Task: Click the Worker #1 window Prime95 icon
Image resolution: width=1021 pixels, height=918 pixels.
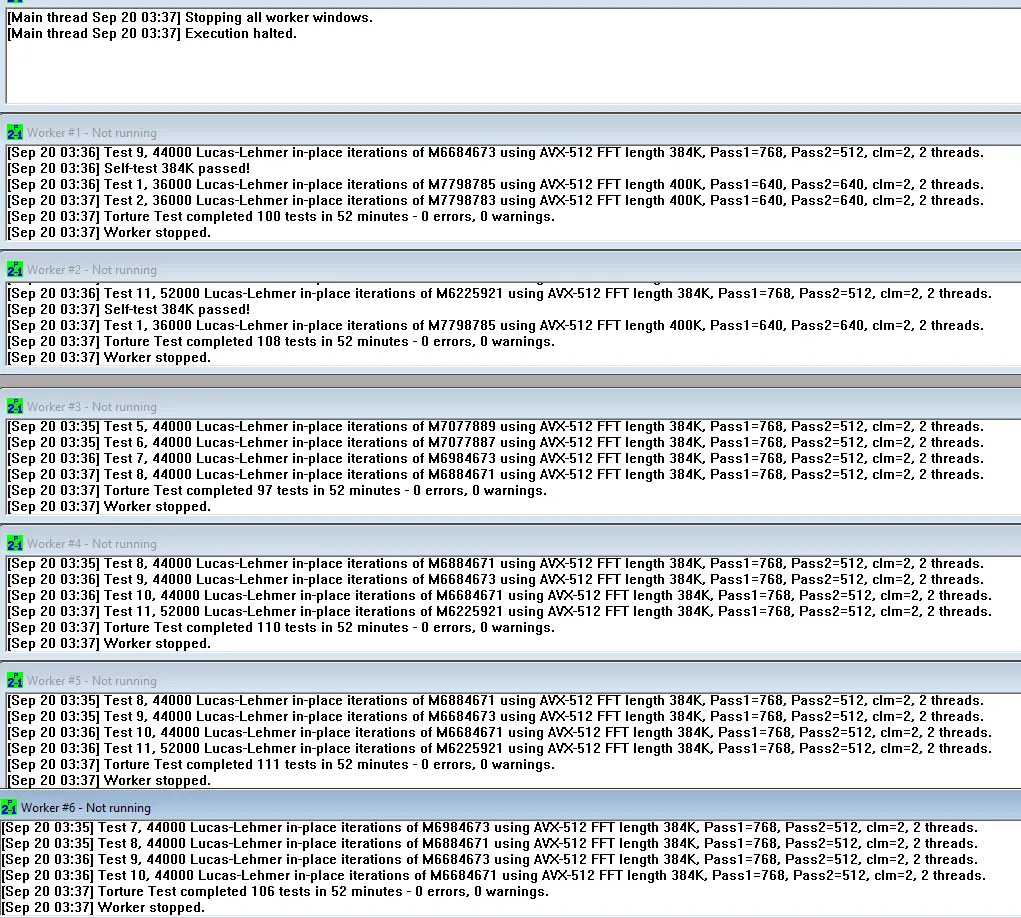Action: (x=14, y=132)
